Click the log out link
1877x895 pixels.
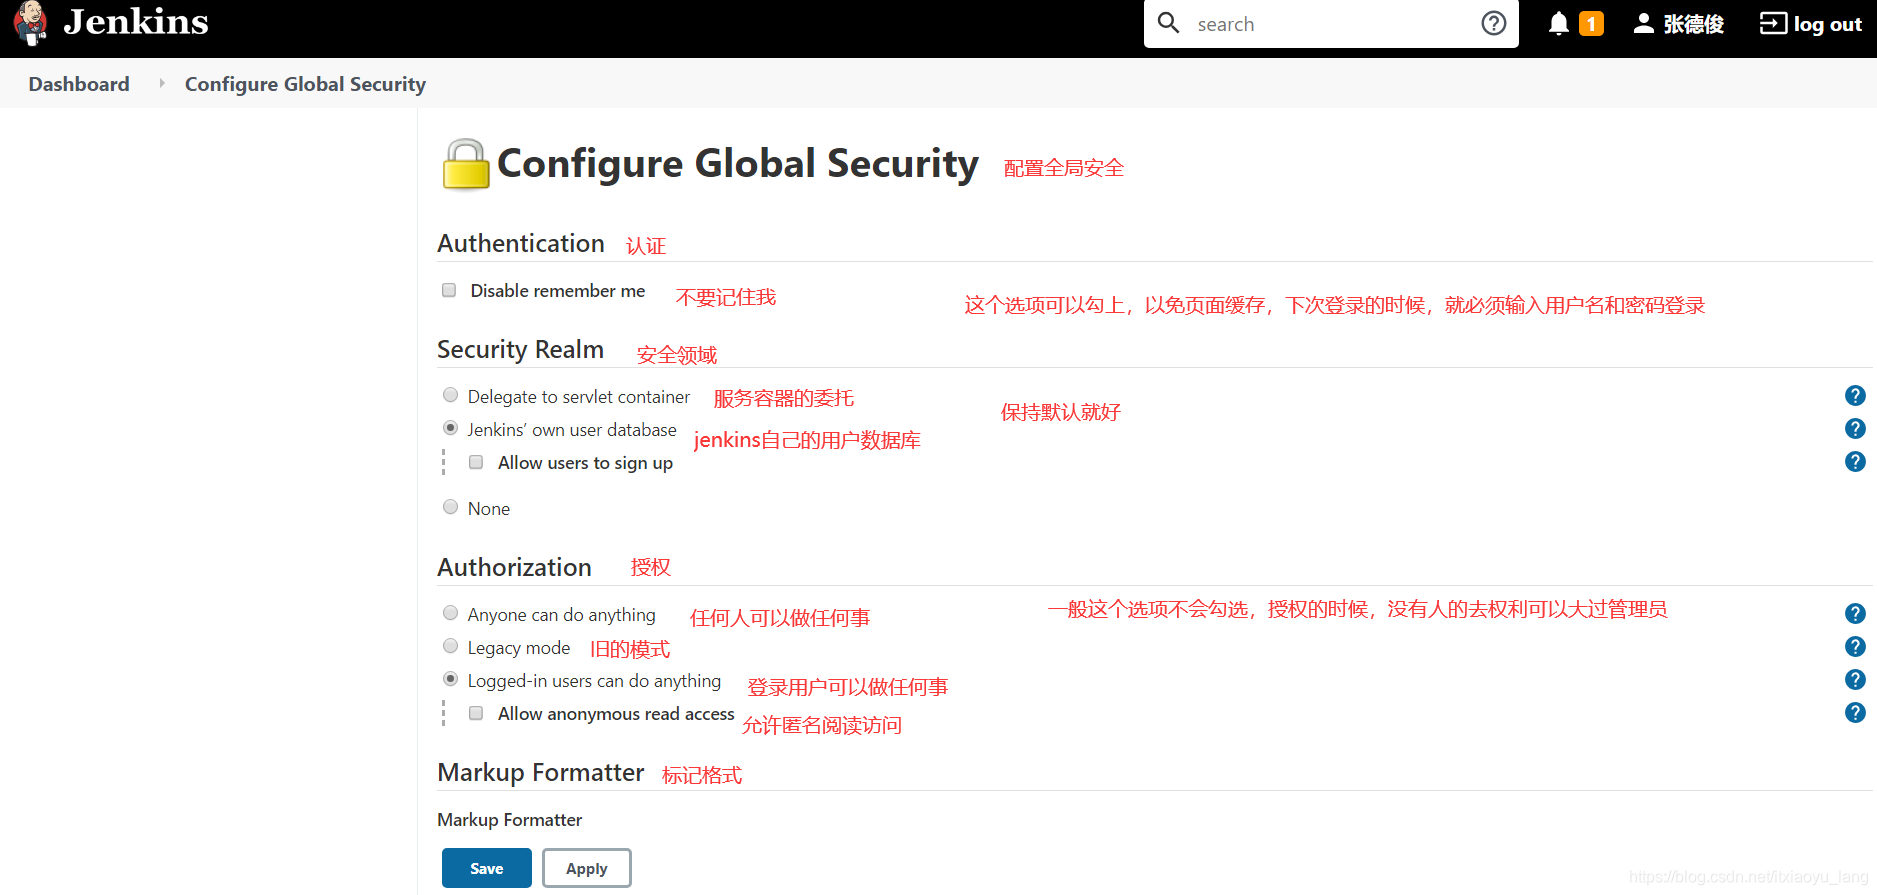1827,24
